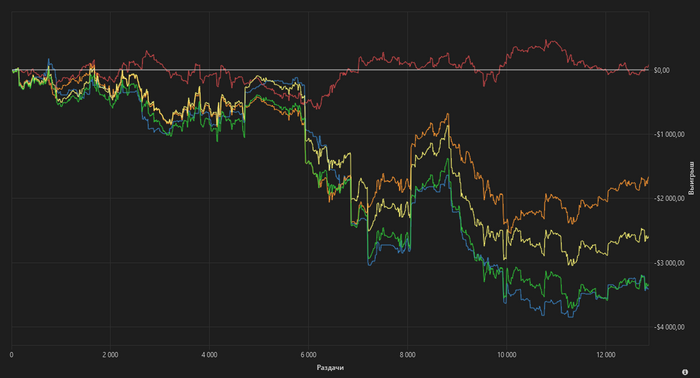
Task: Click the -$4 000,00 axis label
Action: click(669, 327)
